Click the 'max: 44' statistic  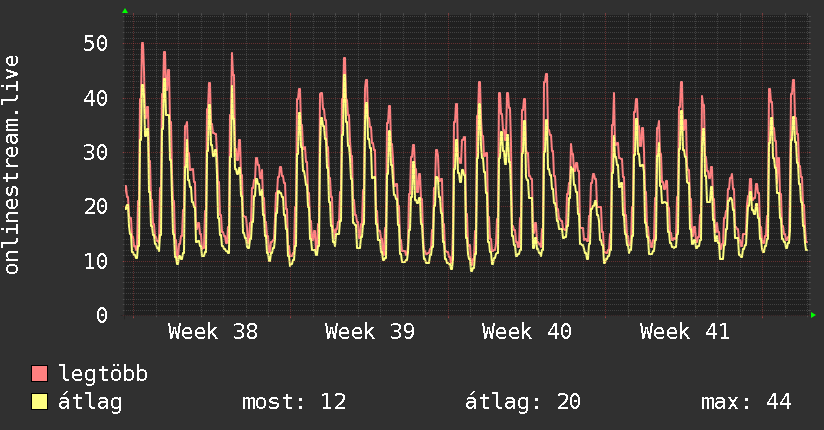click(x=746, y=402)
